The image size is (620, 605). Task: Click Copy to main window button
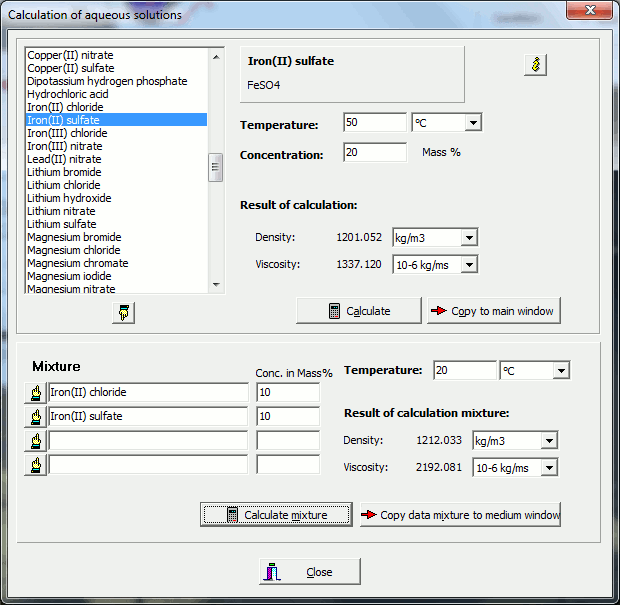coord(493,311)
